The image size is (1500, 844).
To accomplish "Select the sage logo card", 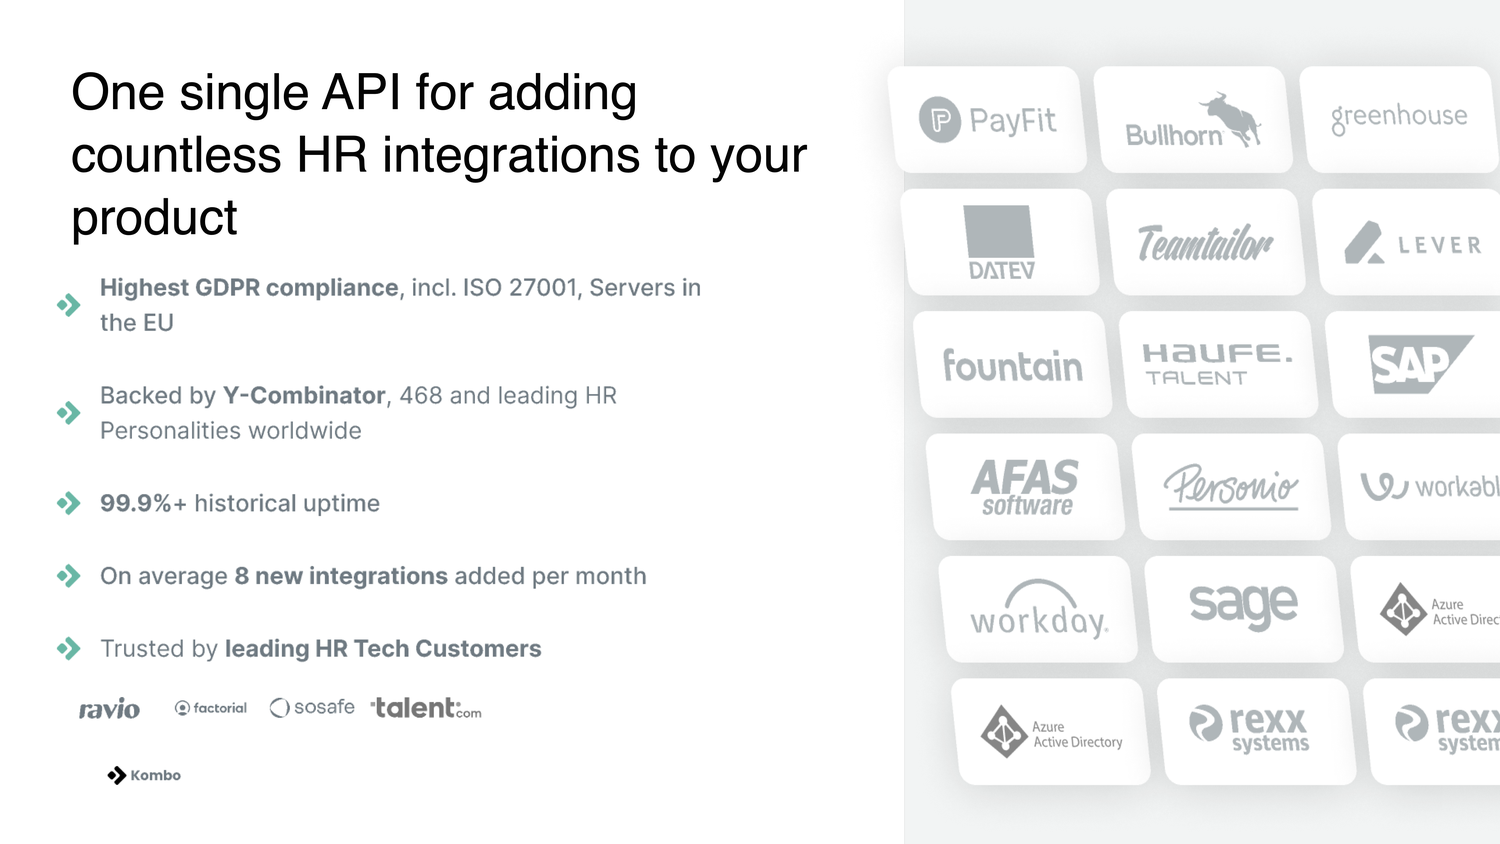I will [1245, 610].
